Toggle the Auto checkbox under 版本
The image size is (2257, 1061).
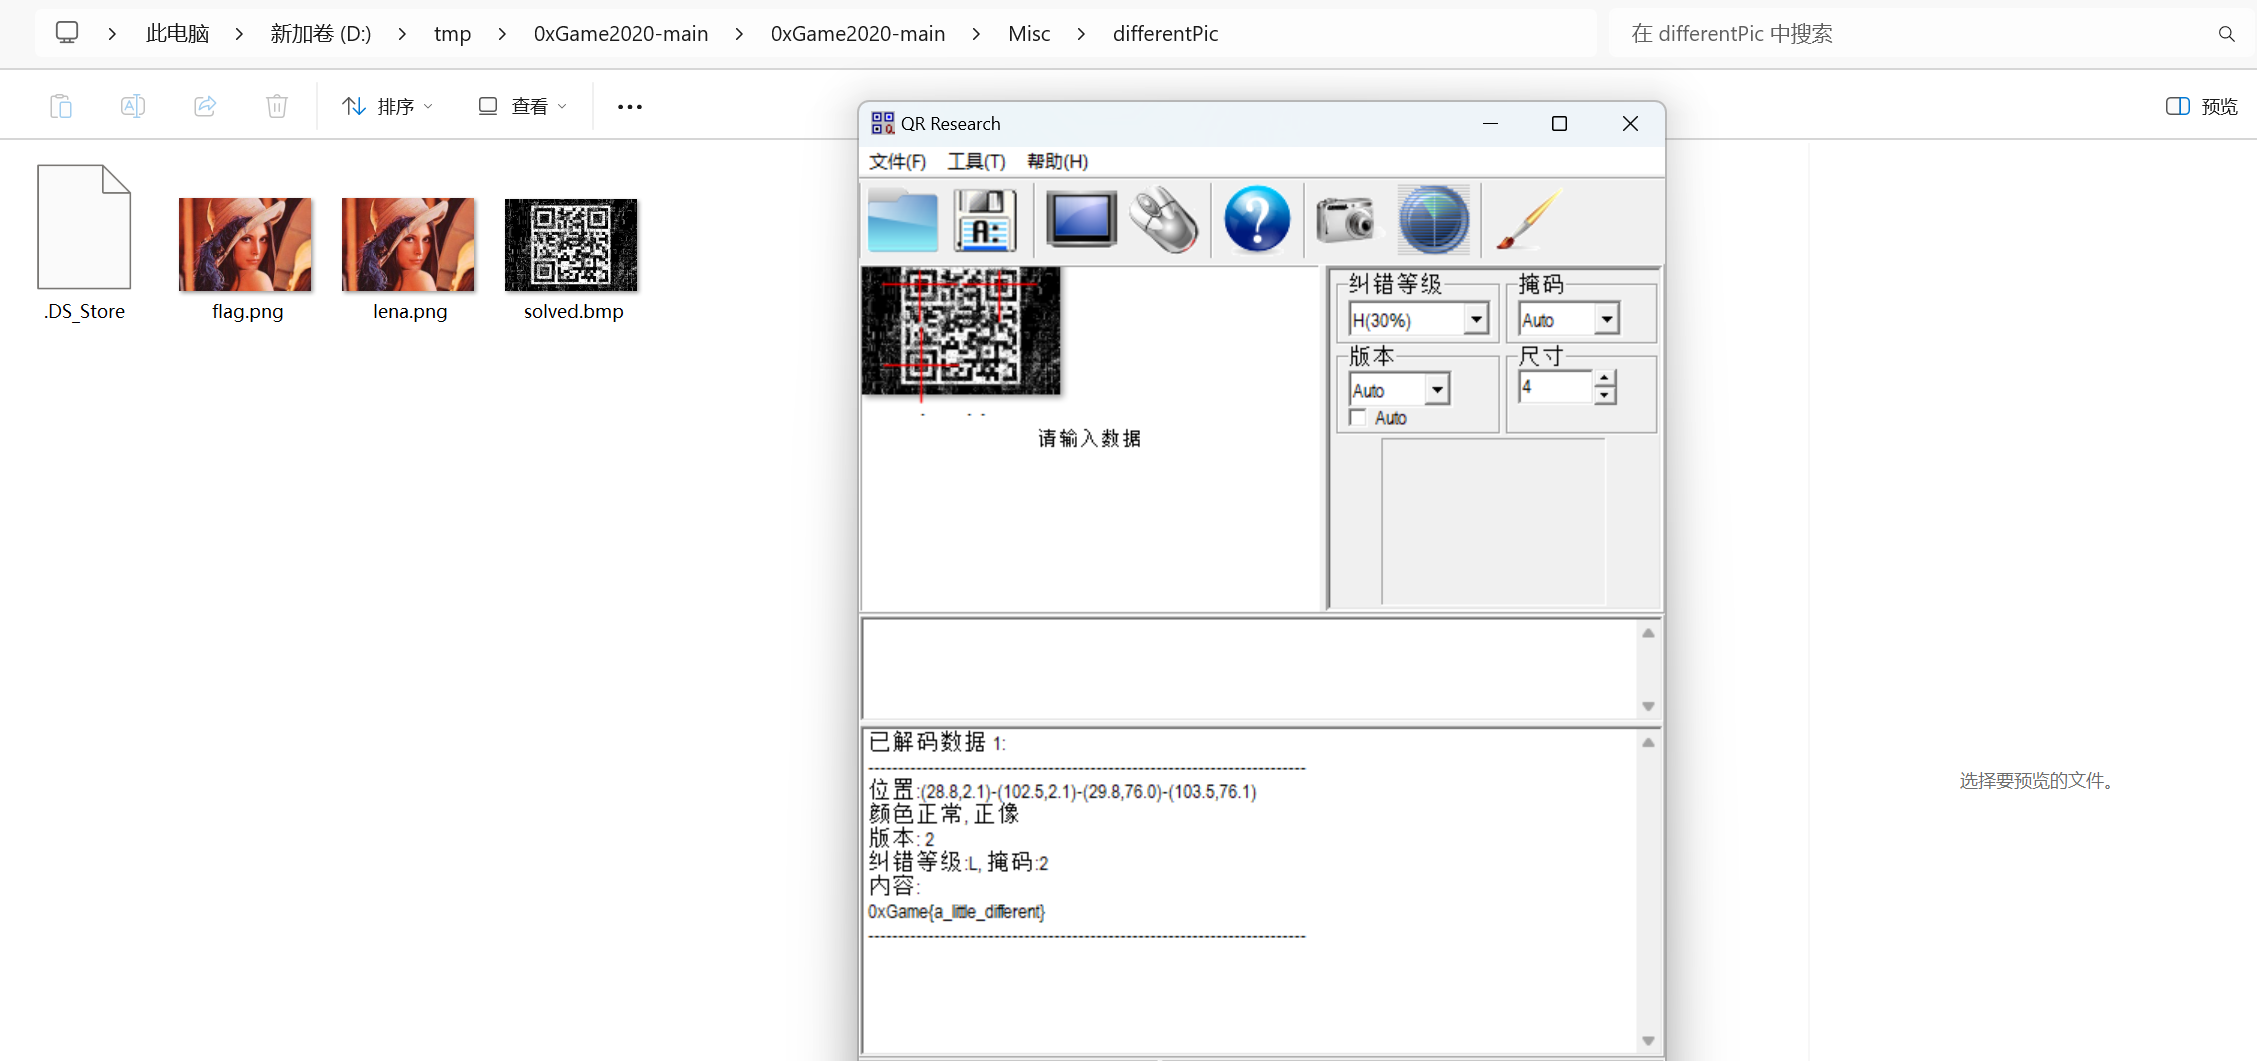[1357, 418]
